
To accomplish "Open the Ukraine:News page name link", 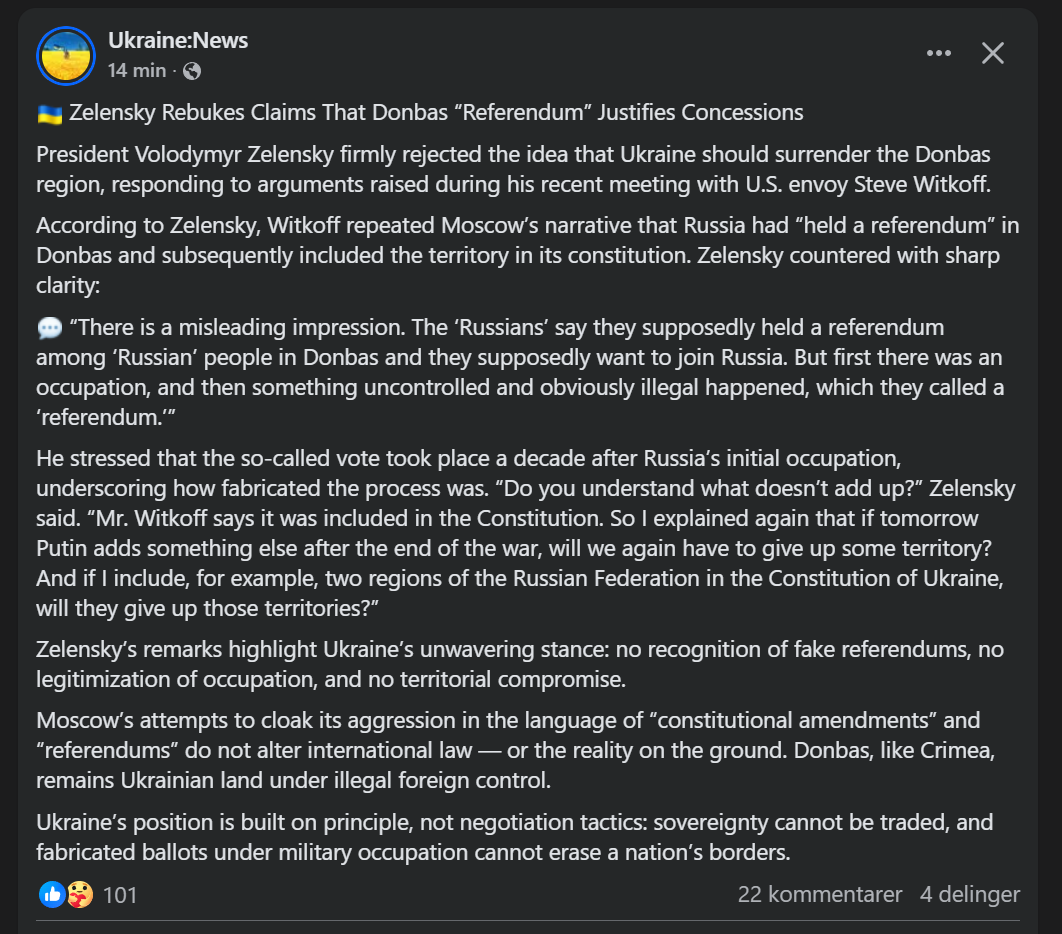I will 178,41.
